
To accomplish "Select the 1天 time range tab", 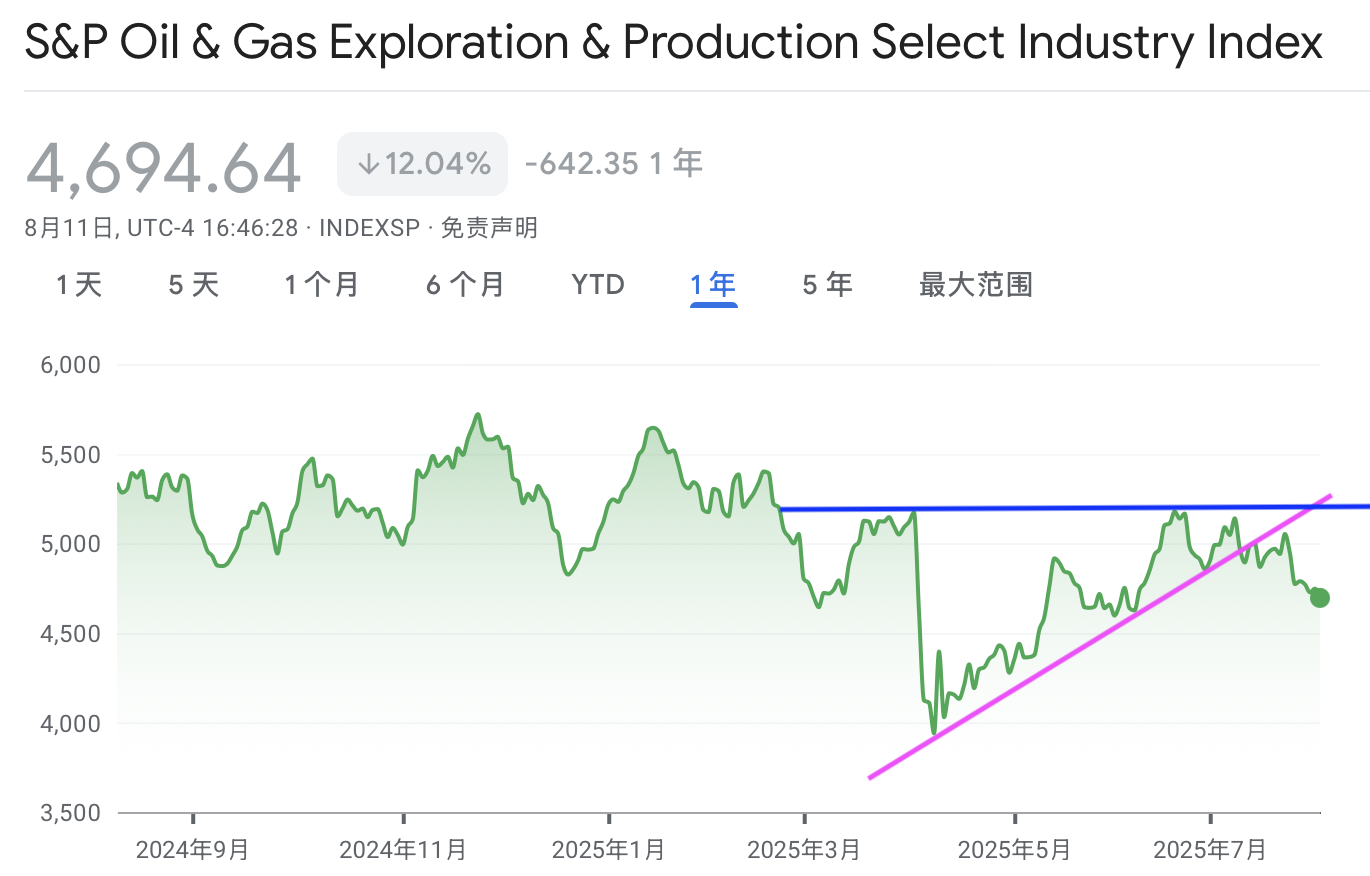I will pos(79,286).
